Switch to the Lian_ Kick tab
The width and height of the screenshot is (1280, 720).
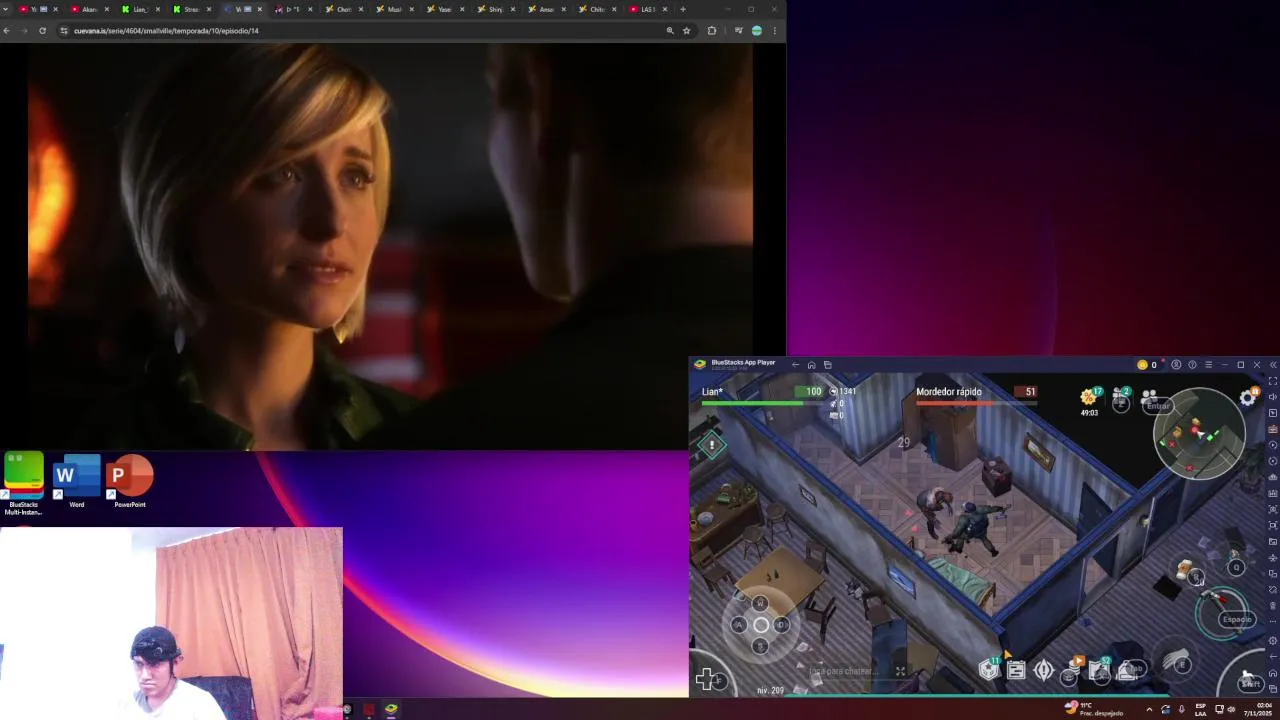pos(140,9)
